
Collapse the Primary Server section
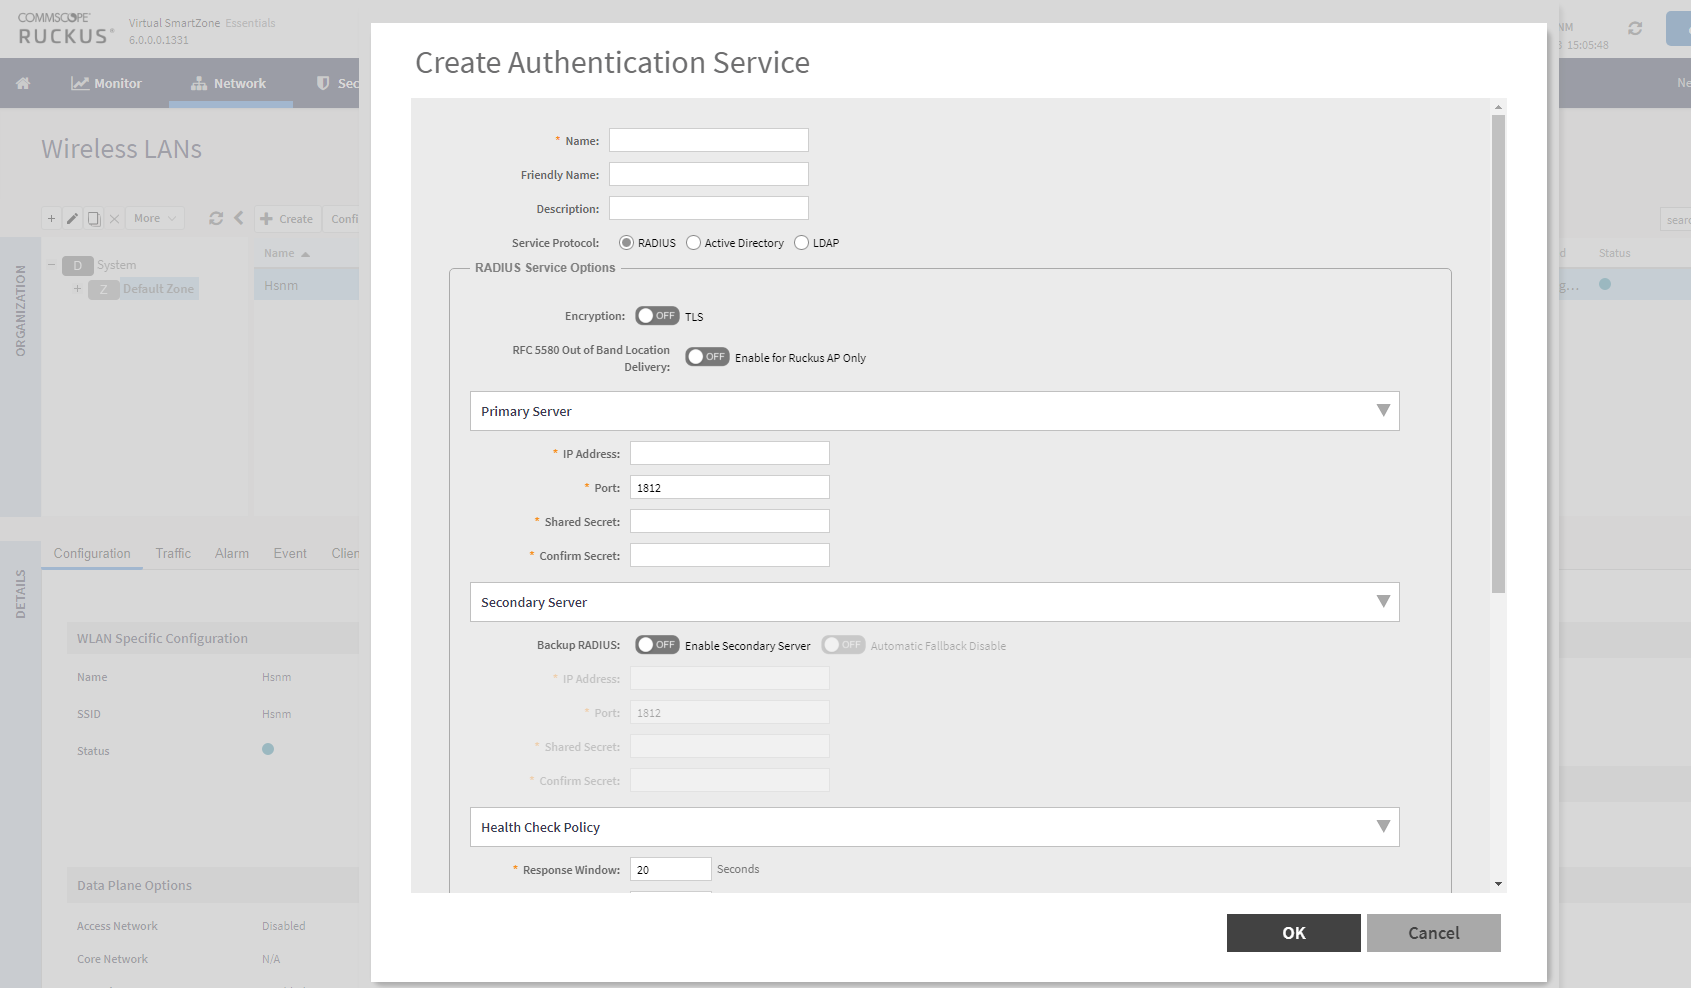(x=1383, y=411)
